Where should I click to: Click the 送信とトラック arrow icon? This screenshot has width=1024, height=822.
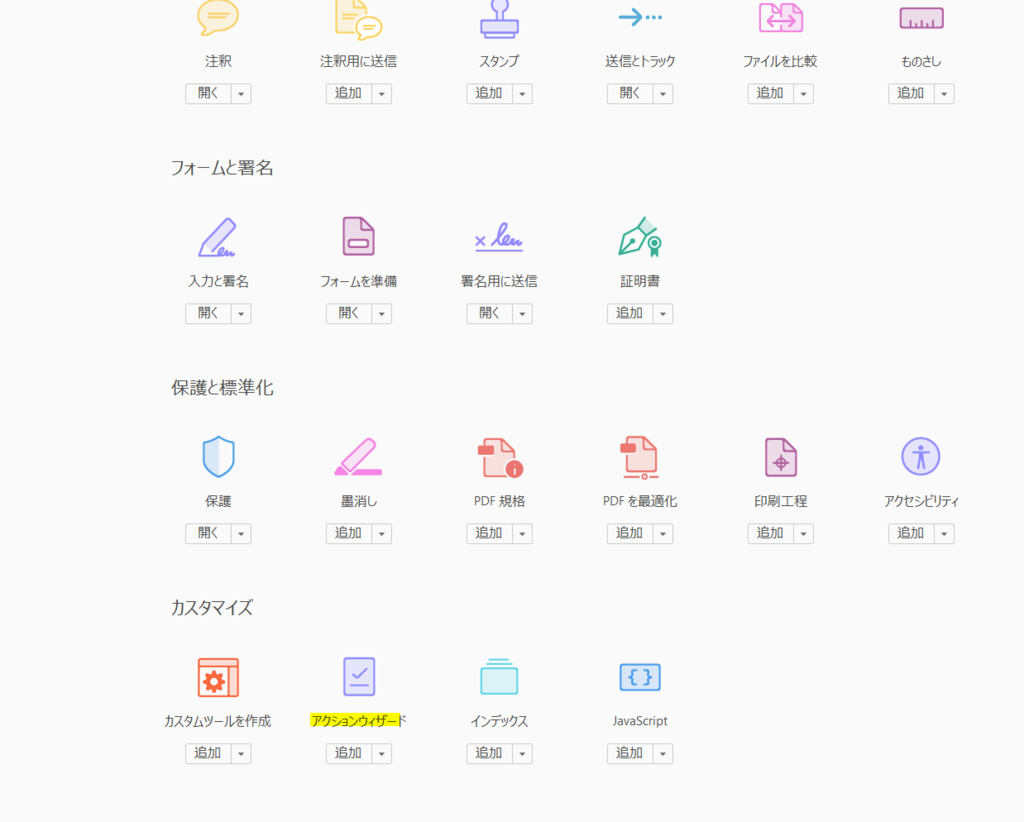640,17
